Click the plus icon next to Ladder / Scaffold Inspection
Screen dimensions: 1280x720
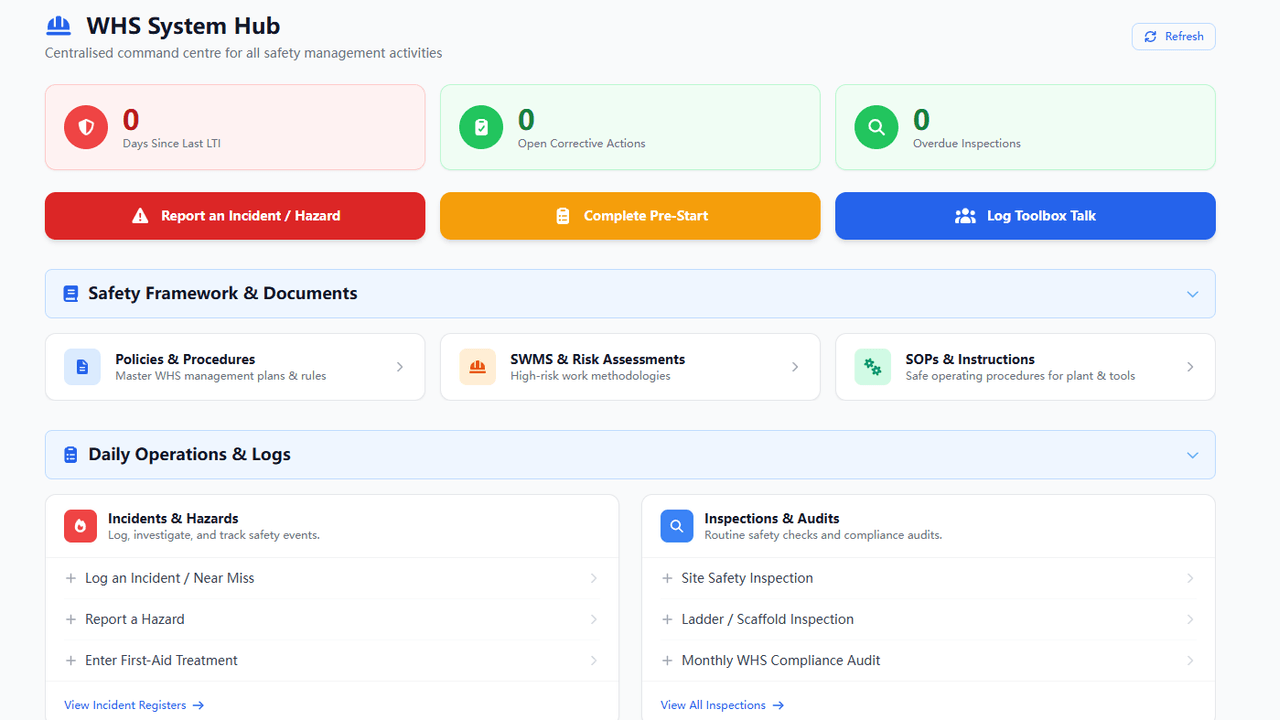click(667, 619)
